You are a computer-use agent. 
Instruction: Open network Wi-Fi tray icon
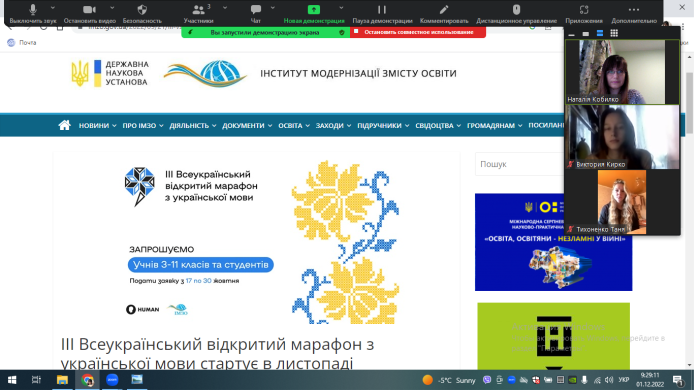[597, 380]
